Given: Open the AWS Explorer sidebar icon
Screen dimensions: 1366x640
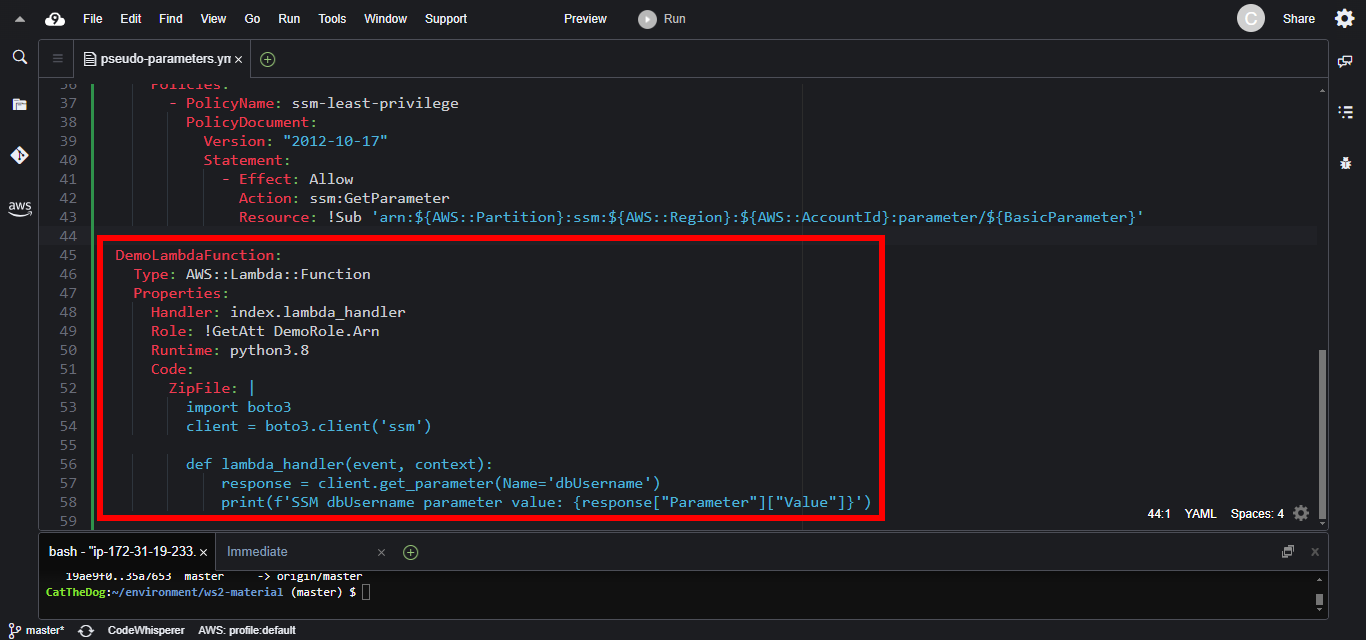Looking at the screenshot, I should pos(19,208).
